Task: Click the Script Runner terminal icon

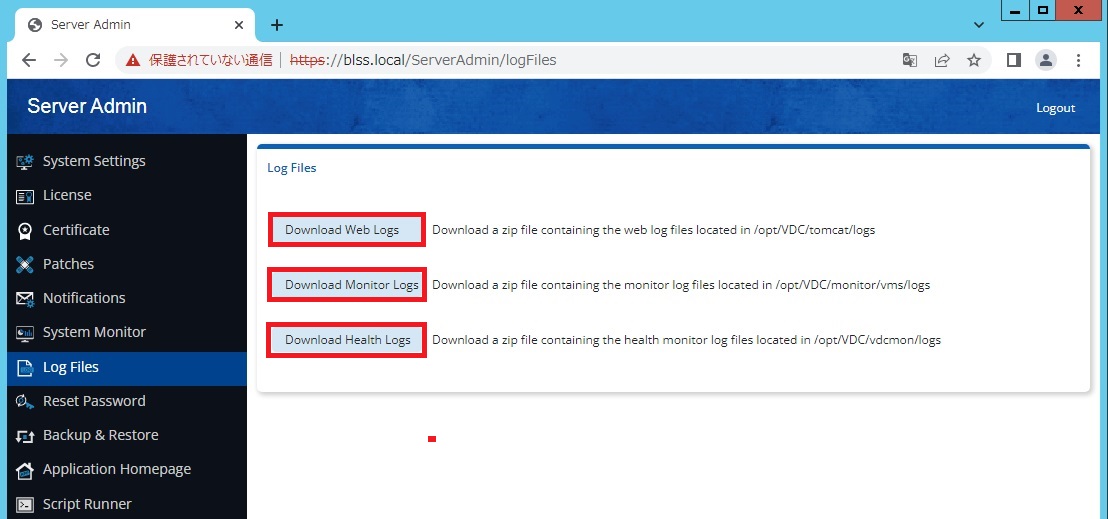Action: point(25,504)
